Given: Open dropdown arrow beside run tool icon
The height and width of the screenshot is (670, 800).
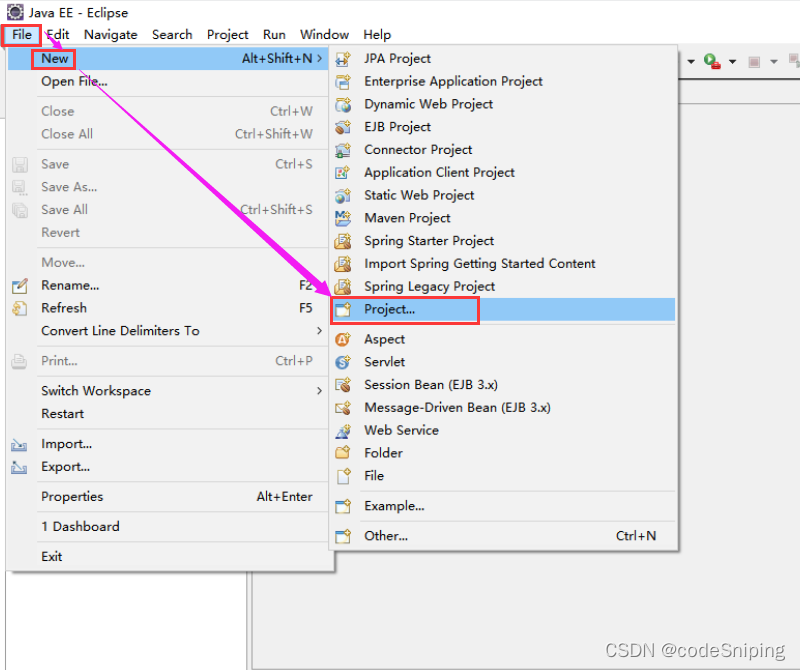Looking at the screenshot, I should point(732,62).
